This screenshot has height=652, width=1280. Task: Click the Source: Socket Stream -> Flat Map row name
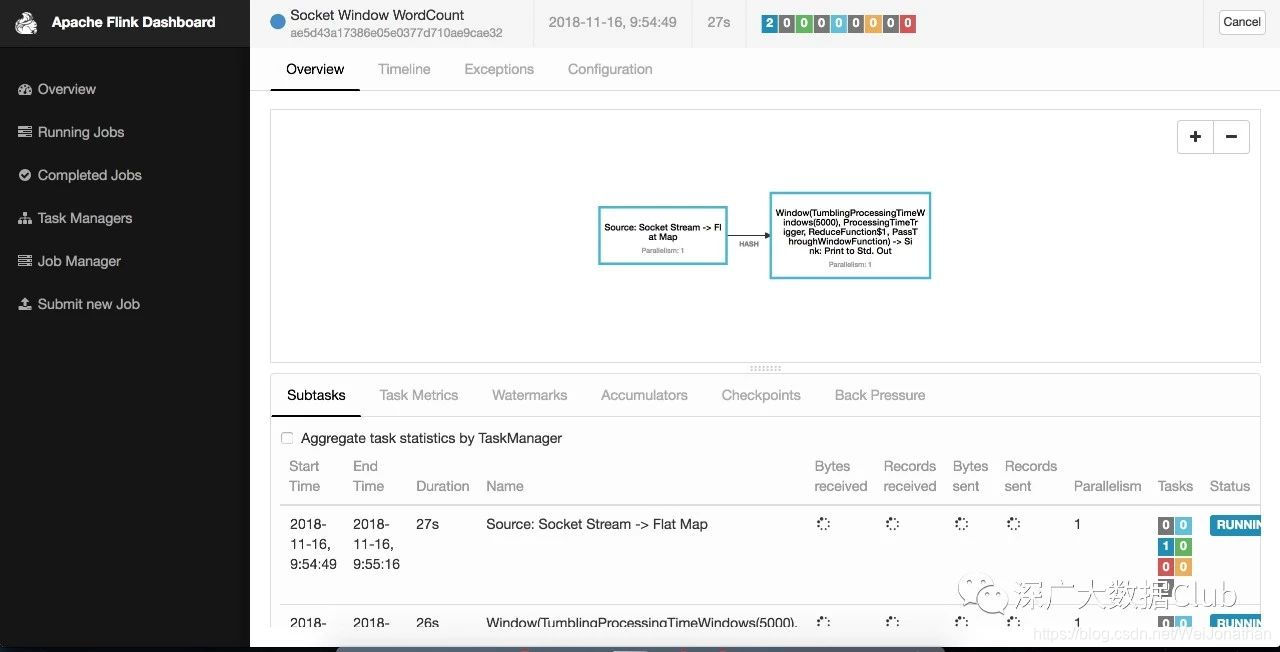click(597, 524)
